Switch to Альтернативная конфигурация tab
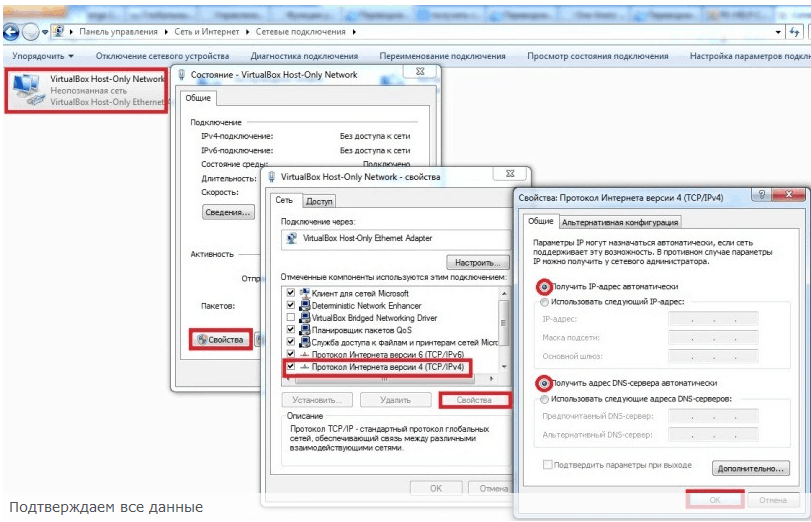 (x=620, y=222)
